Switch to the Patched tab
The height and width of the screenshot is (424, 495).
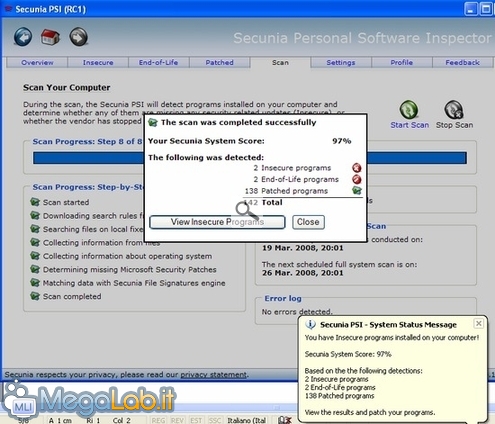(219, 62)
